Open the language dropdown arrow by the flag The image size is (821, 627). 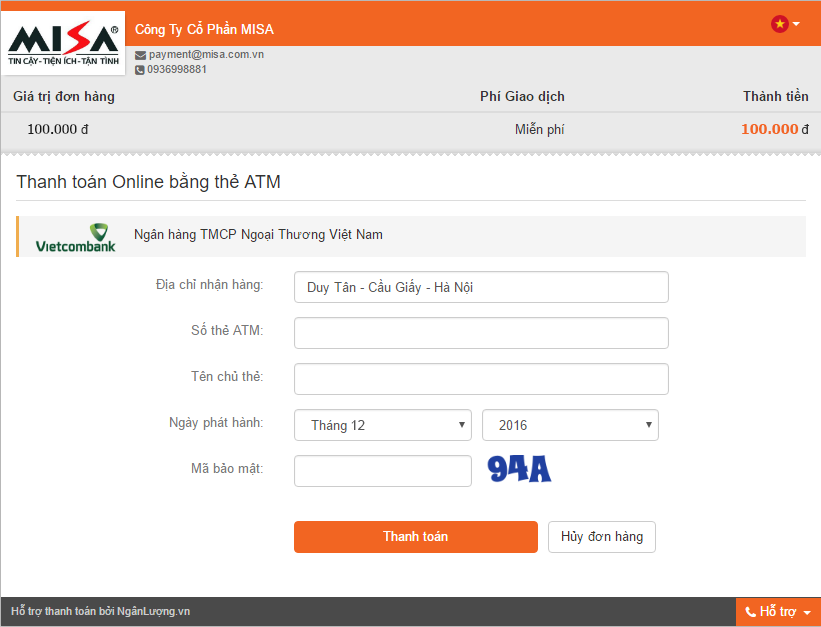(796, 24)
